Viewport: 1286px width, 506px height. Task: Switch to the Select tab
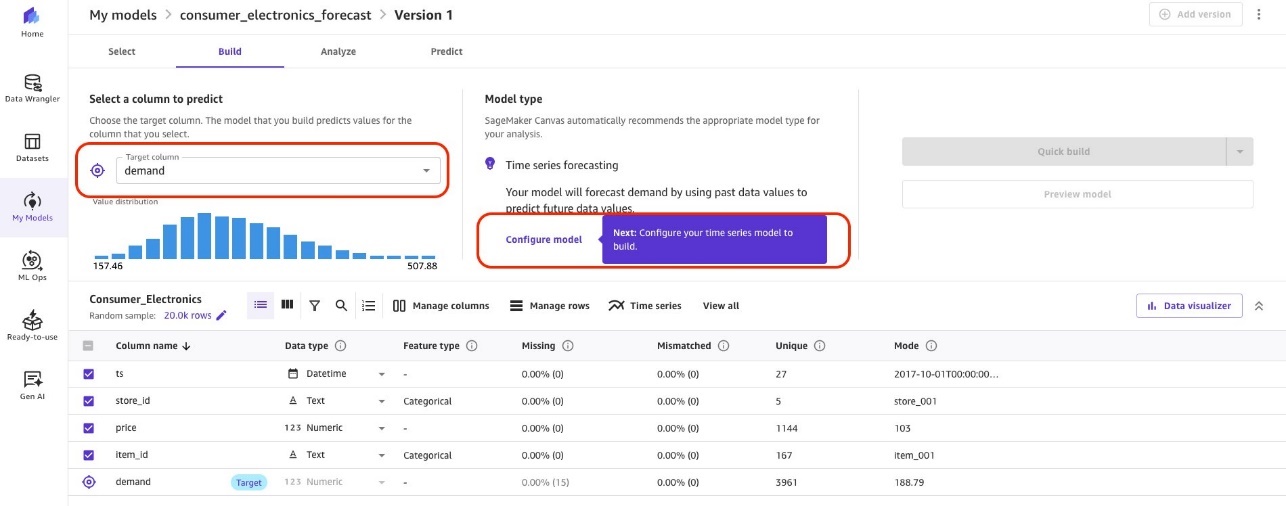(x=122, y=51)
